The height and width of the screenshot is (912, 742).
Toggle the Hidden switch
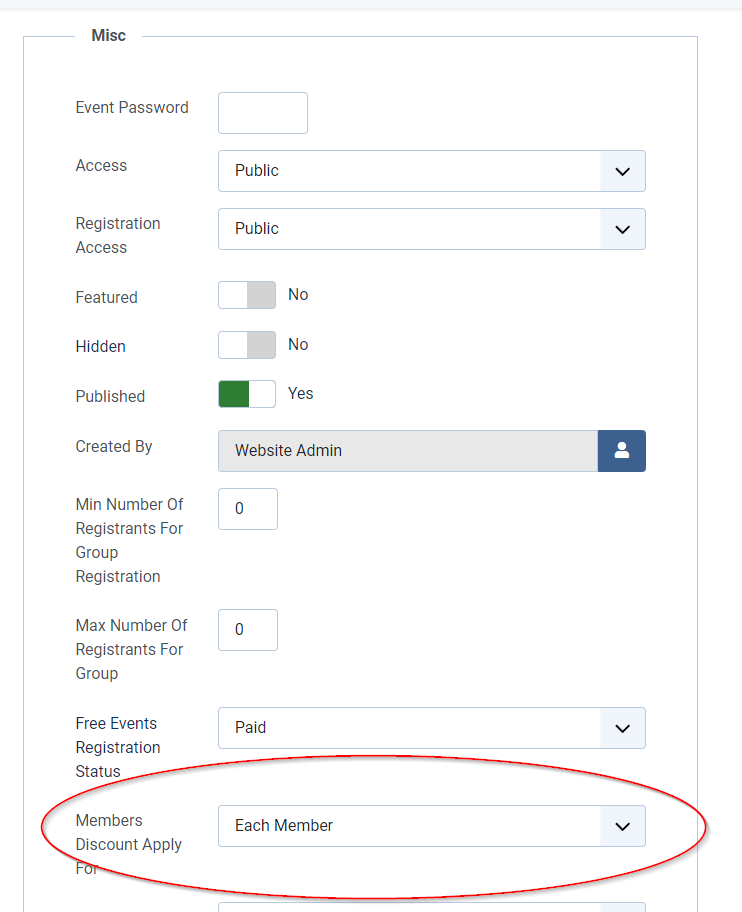click(247, 345)
